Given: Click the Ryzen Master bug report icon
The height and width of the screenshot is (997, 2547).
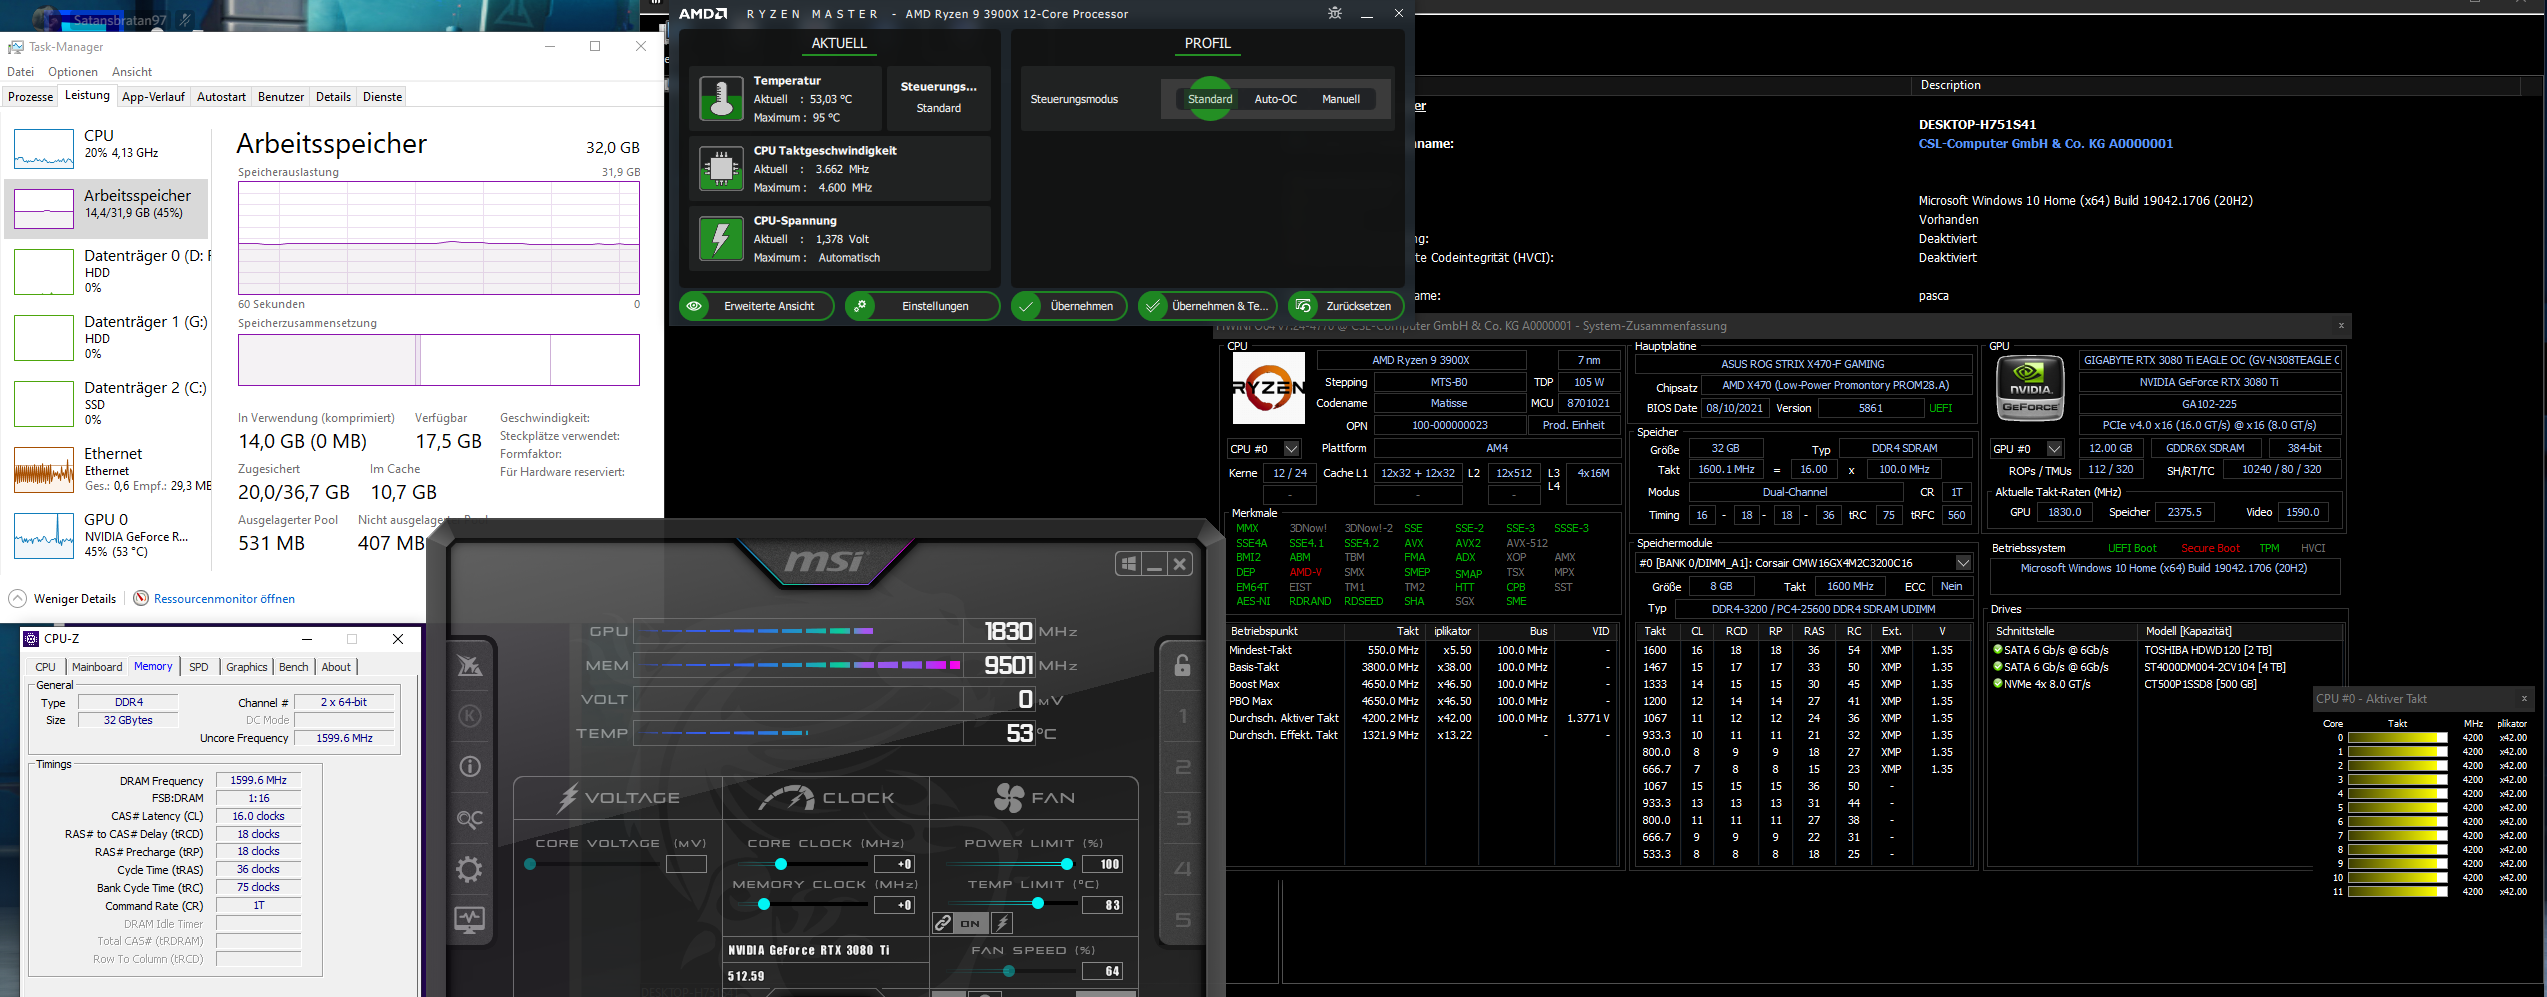Looking at the screenshot, I should (x=1335, y=13).
